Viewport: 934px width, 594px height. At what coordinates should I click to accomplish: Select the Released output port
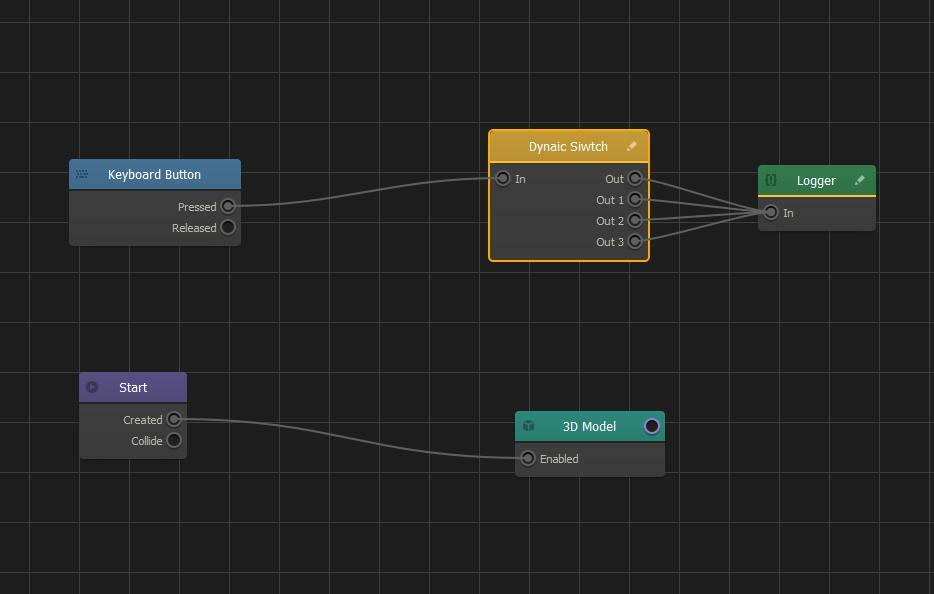coord(228,228)
